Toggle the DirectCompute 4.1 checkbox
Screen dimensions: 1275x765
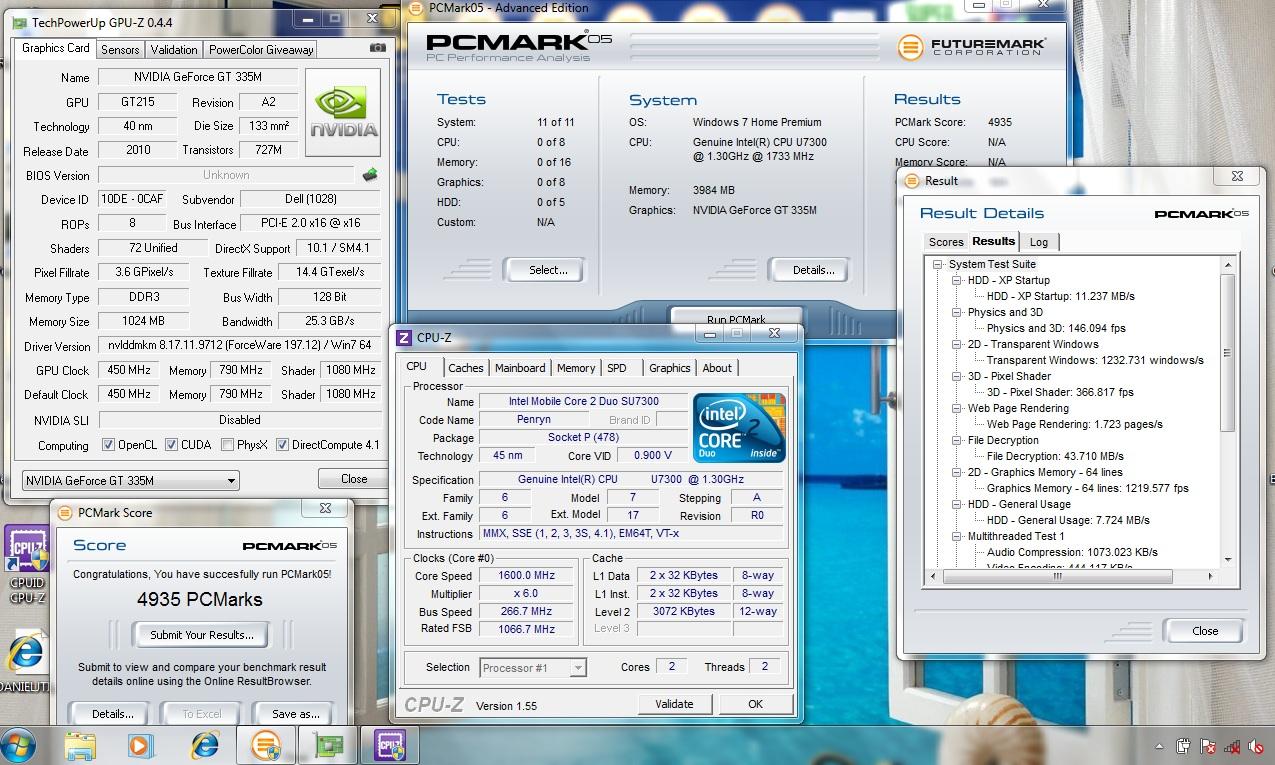pyautogui.click(x=283, y=445)
